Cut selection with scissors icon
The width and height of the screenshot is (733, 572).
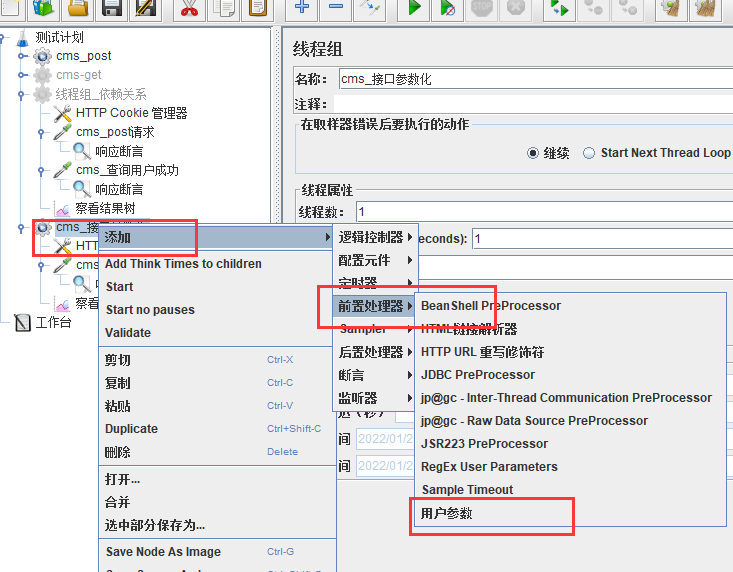(x=189, y=8)
